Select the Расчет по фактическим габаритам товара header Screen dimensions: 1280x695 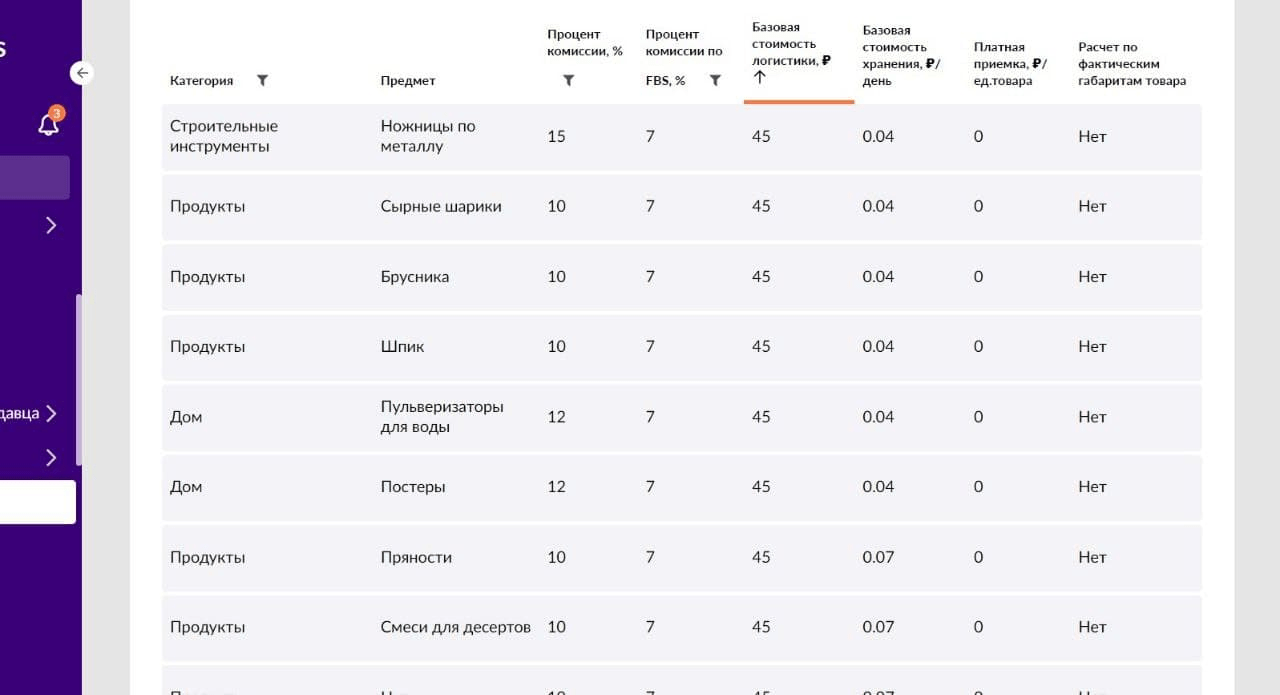tap(1131, 64)
